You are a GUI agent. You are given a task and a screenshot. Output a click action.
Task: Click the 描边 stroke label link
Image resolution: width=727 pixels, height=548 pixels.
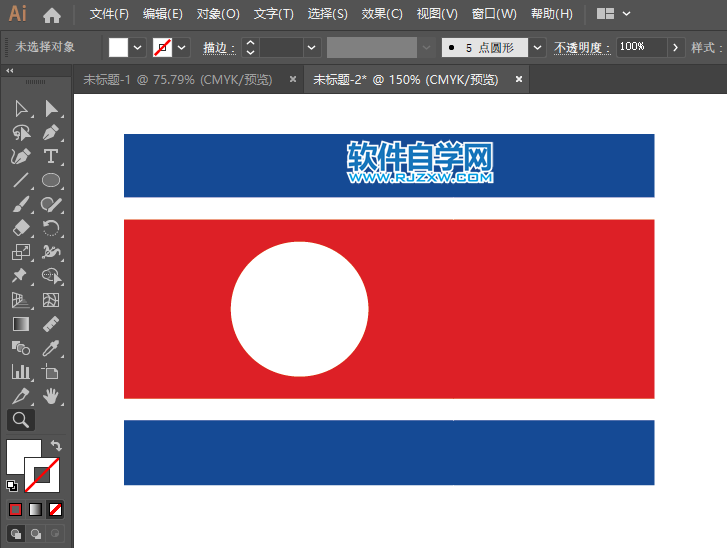coord(218,48)
